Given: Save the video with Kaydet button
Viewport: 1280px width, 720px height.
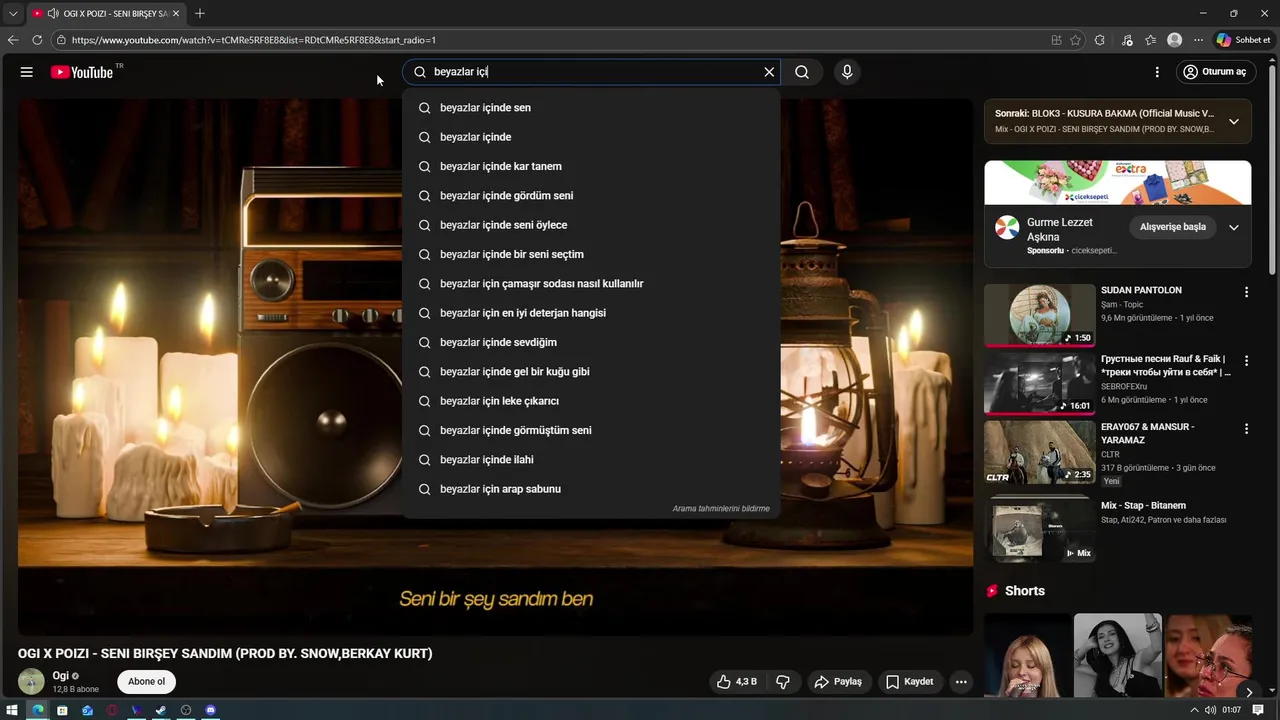Looking at the screenshot, I should [x=910, y=682].
